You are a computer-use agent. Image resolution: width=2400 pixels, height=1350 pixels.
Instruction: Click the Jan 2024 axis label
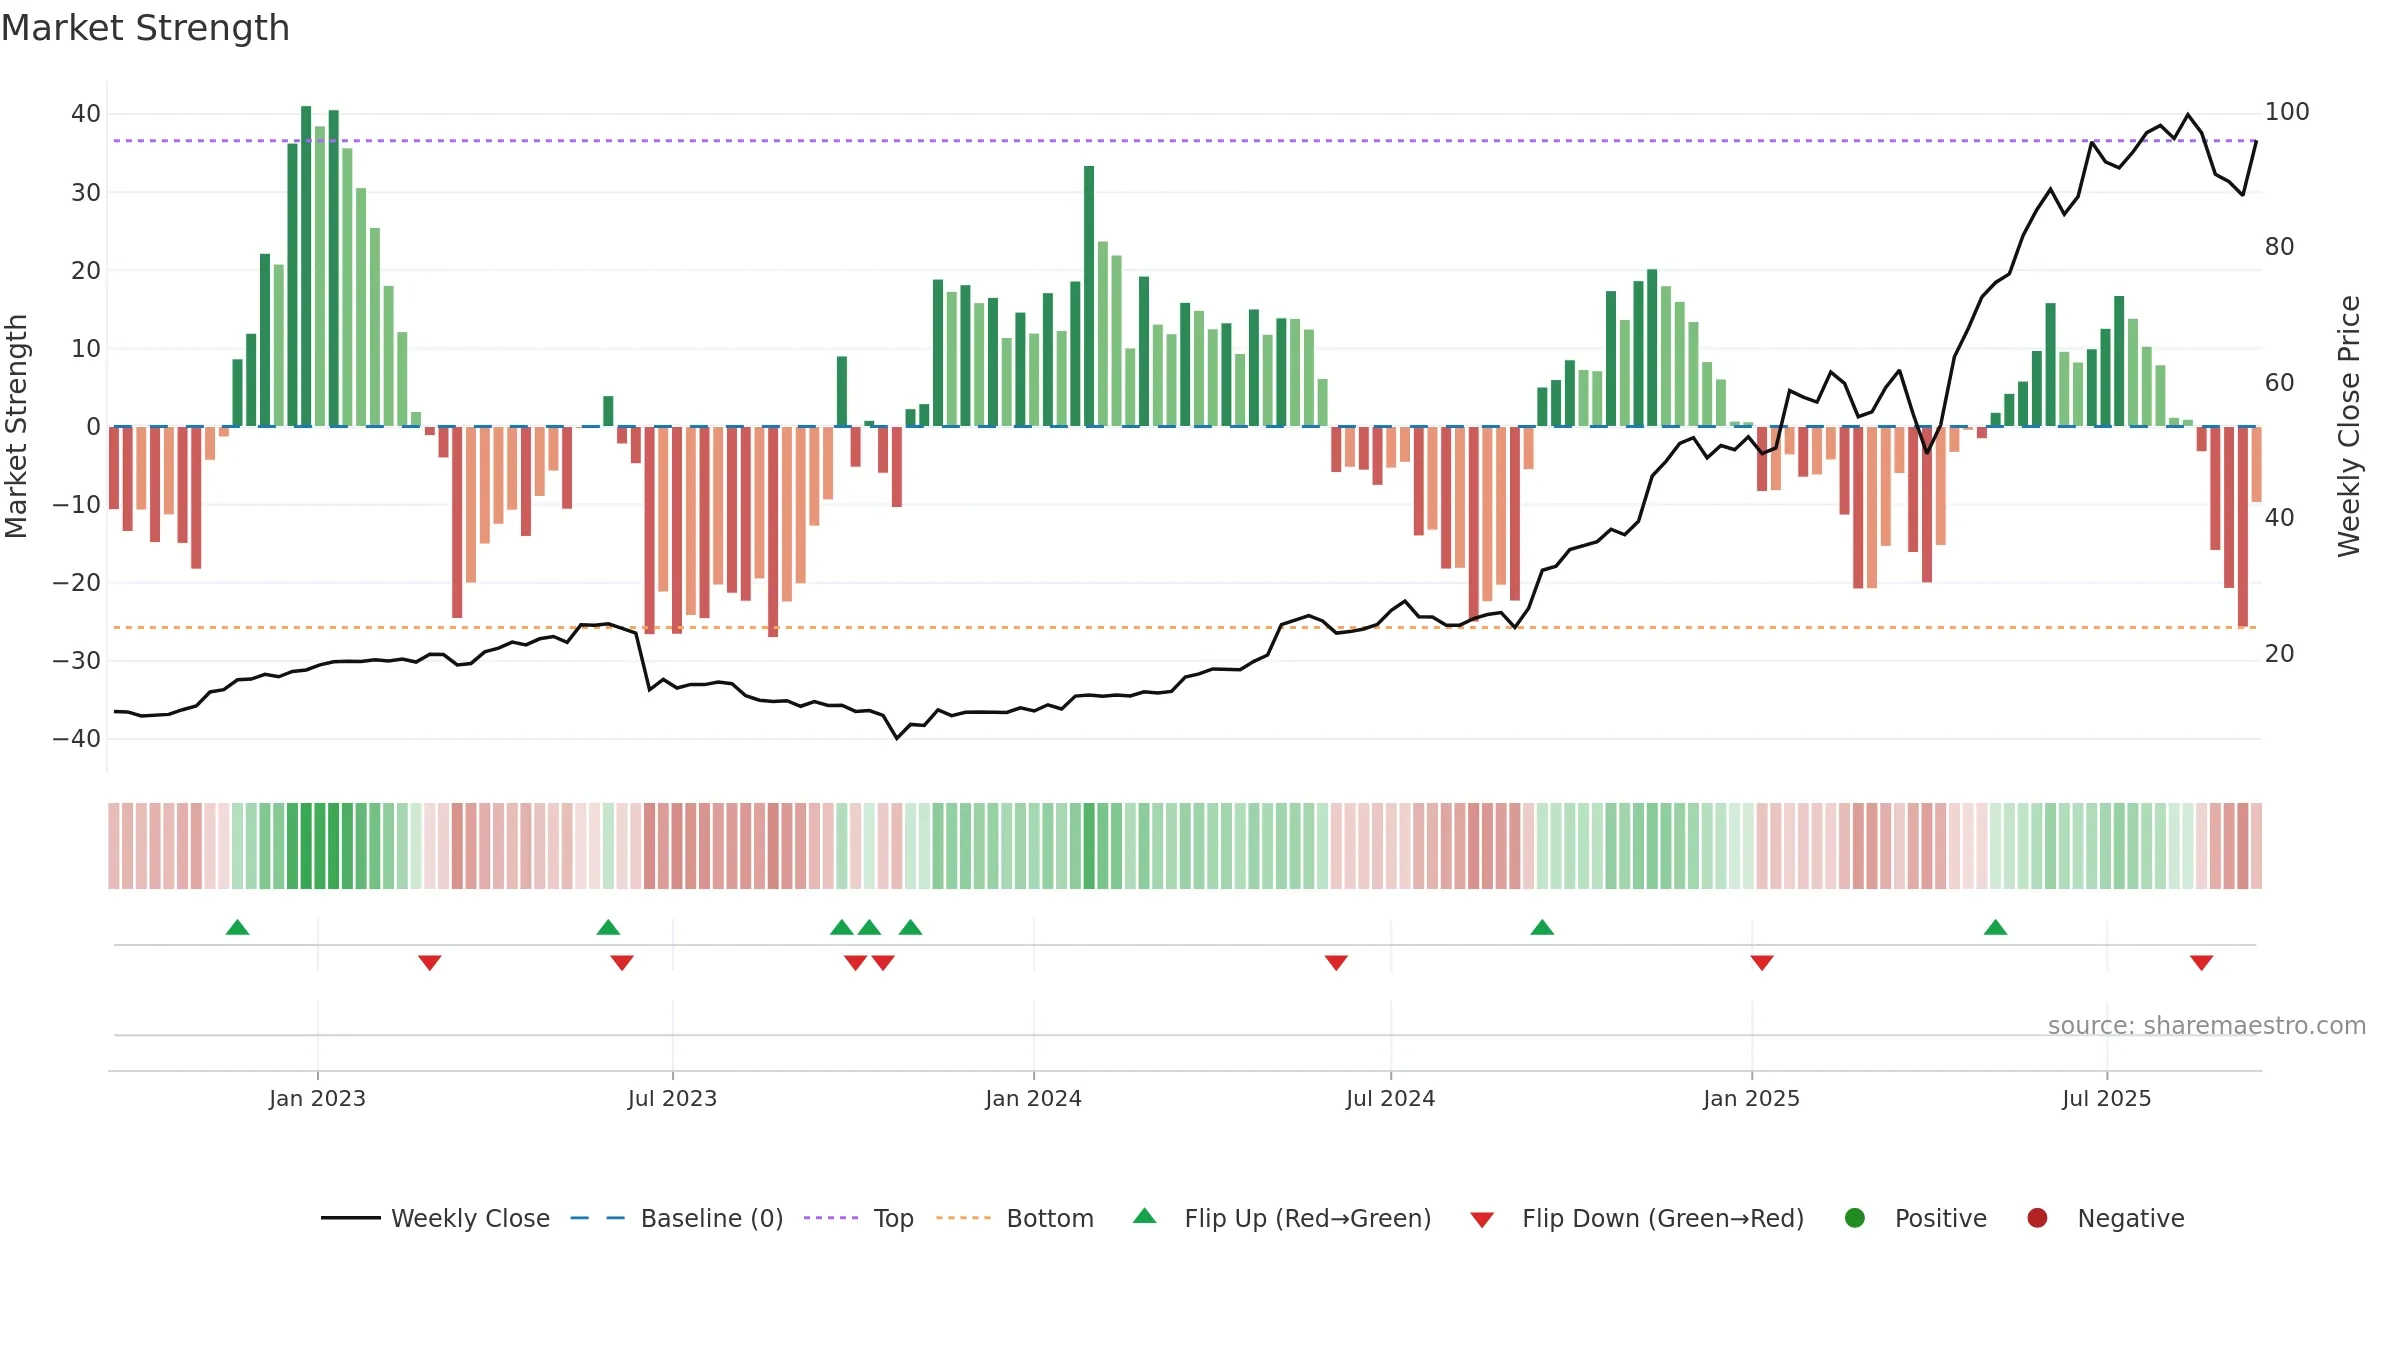coord(1033,1099)
